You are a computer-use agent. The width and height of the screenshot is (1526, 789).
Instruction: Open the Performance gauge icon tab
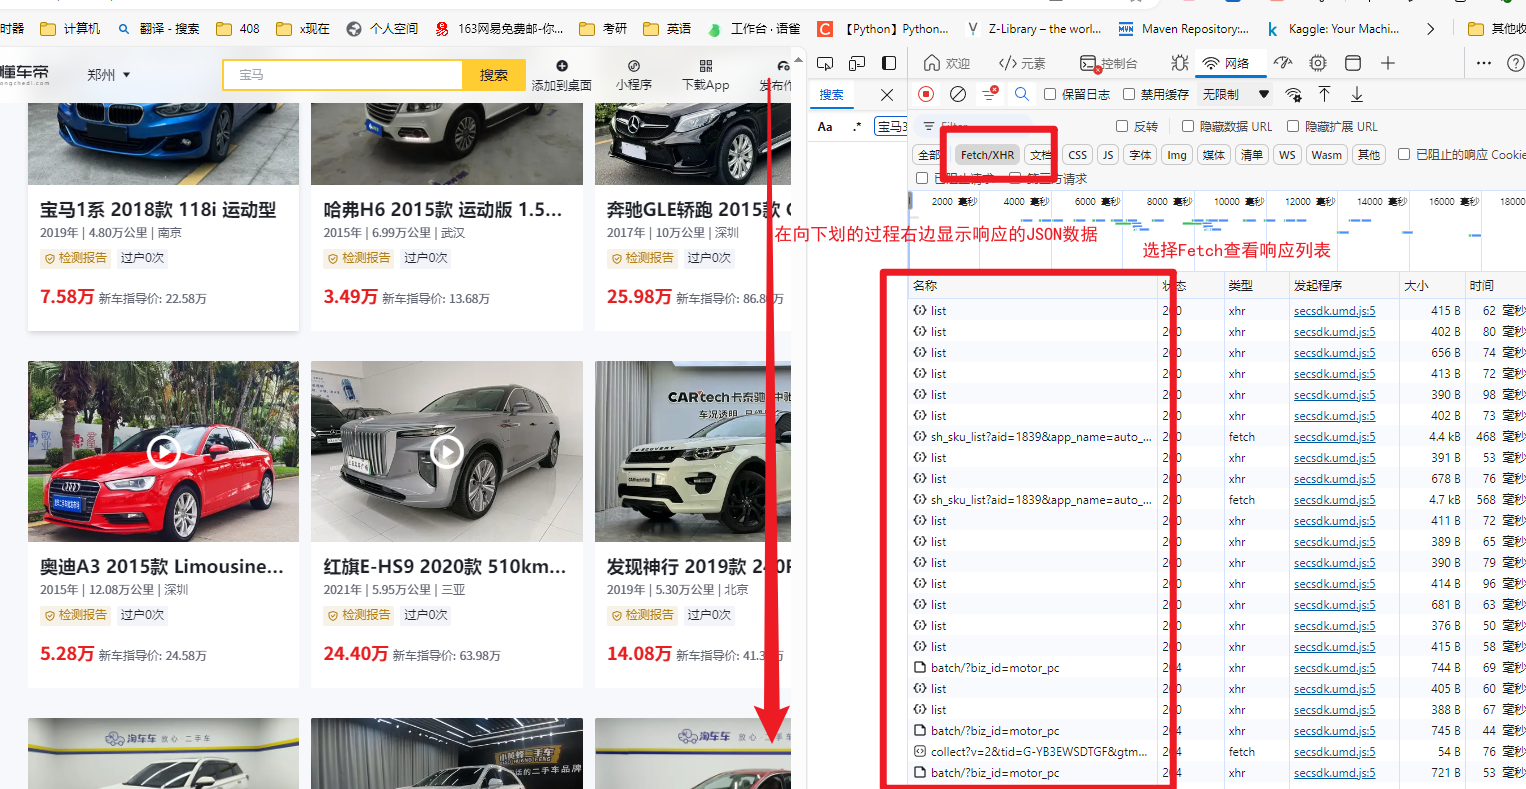coord(1283,63)
